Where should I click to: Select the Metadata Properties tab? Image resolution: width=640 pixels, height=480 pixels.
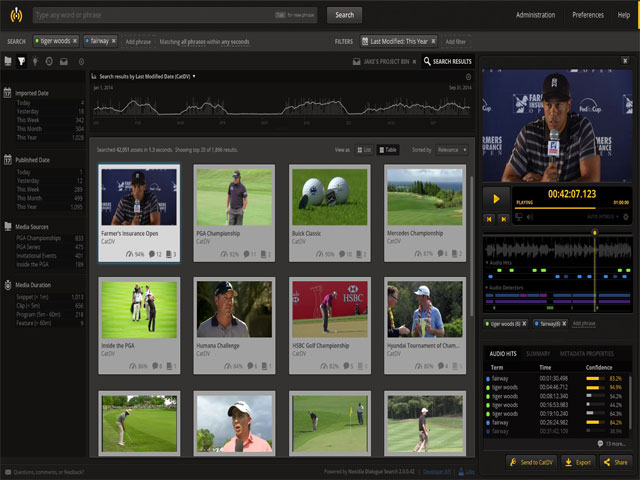[587, 353]
